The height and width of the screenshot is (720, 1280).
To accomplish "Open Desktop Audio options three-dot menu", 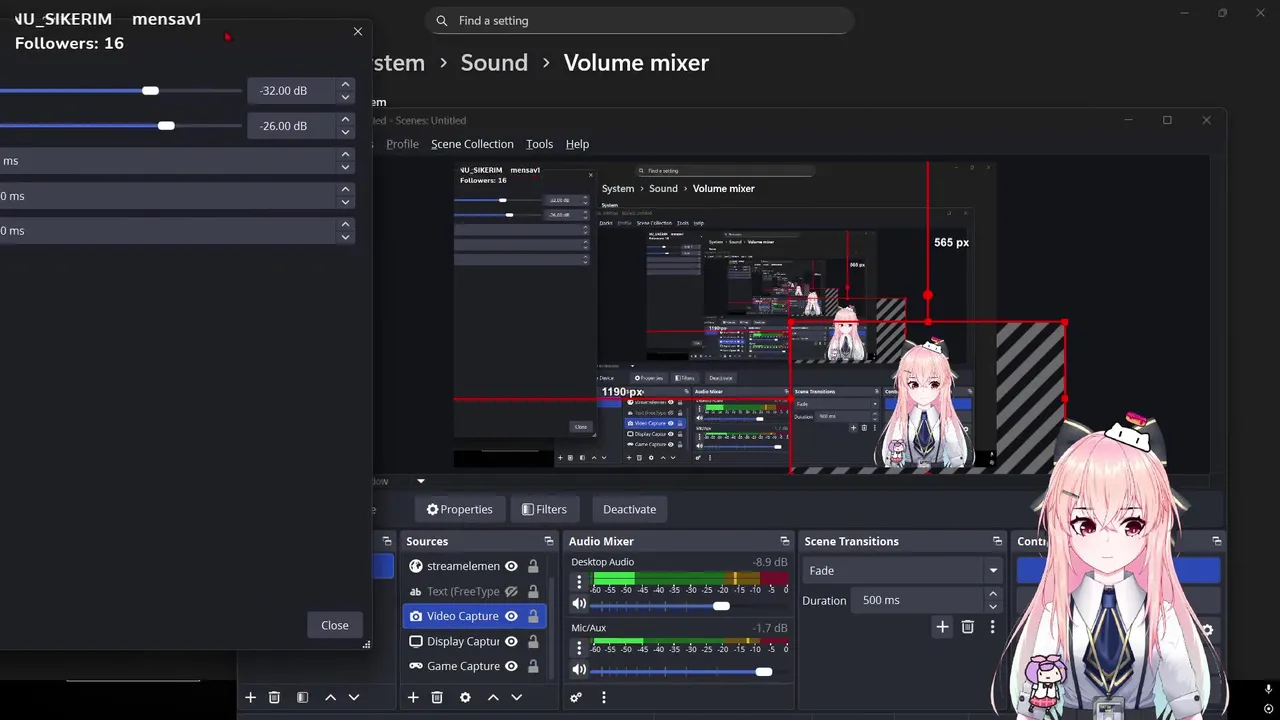I will pos(579,581).
